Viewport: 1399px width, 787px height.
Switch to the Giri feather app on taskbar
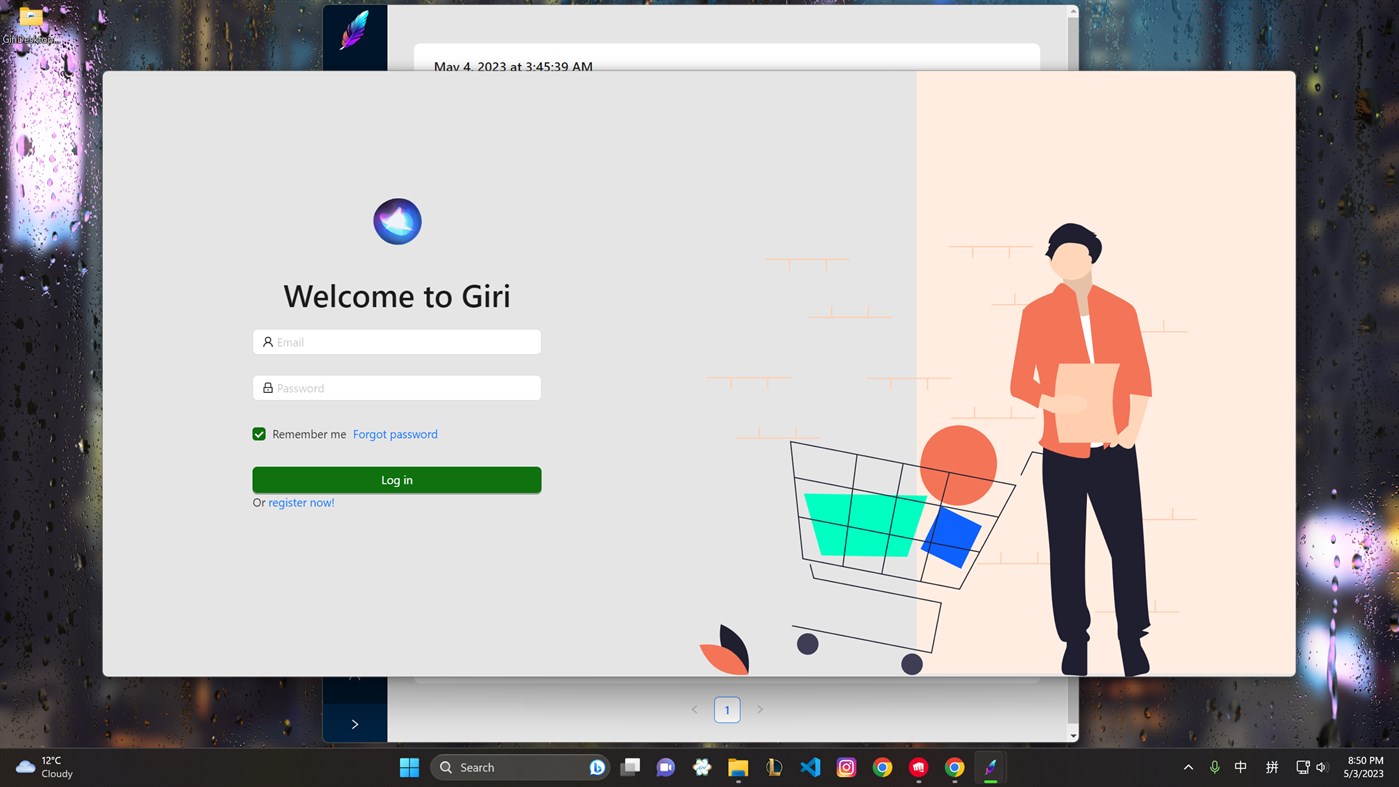[990, 767]
